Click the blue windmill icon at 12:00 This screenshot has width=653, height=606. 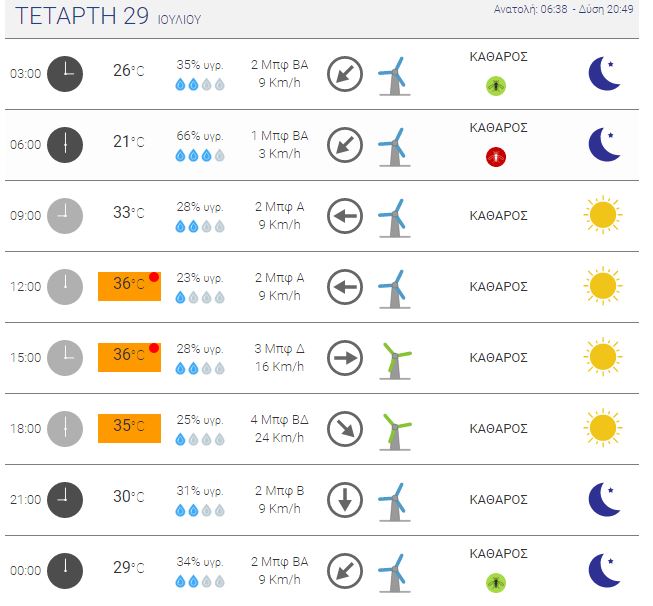pos(394,289)
